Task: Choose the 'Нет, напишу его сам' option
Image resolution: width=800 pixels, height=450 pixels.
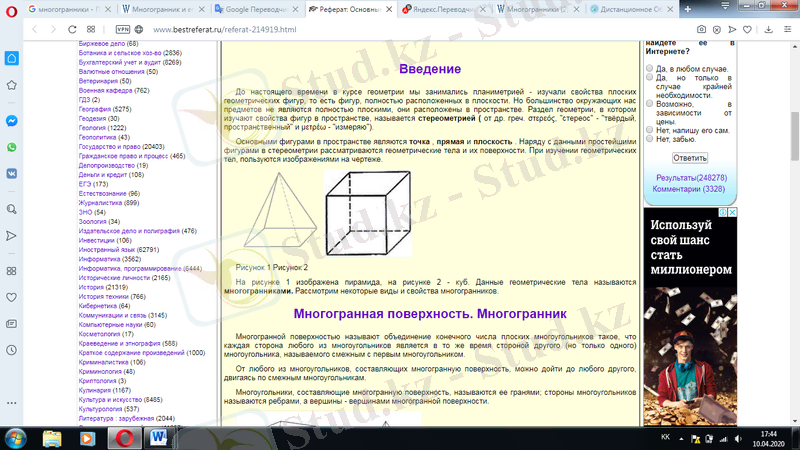Action: pyautogui.click(x=651, y=130)
